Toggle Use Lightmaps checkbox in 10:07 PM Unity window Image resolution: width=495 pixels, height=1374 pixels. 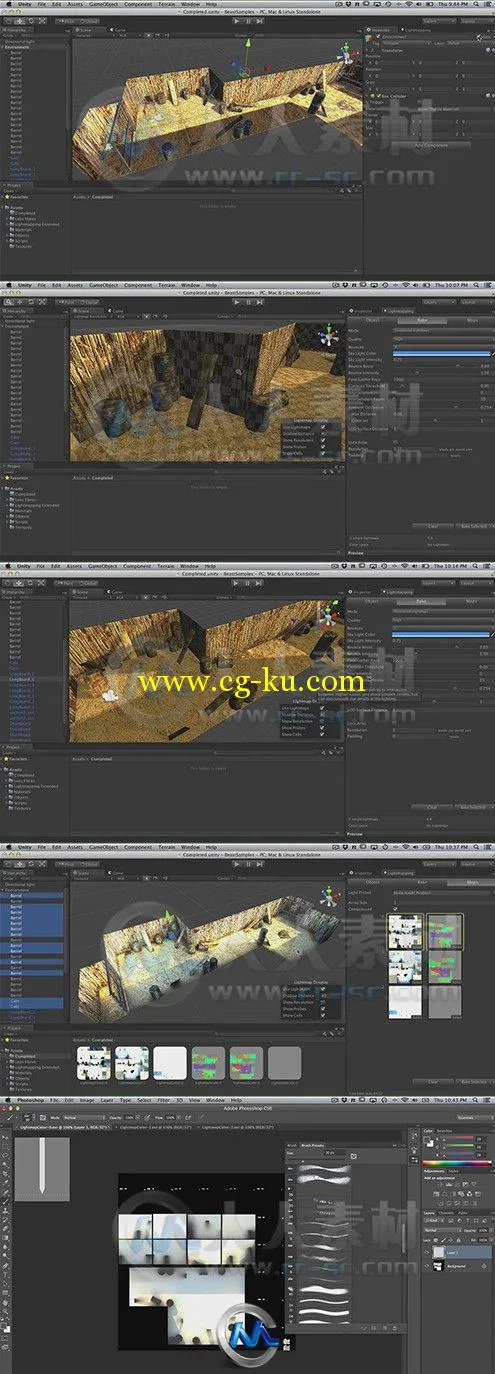click(x=323, y=427)
